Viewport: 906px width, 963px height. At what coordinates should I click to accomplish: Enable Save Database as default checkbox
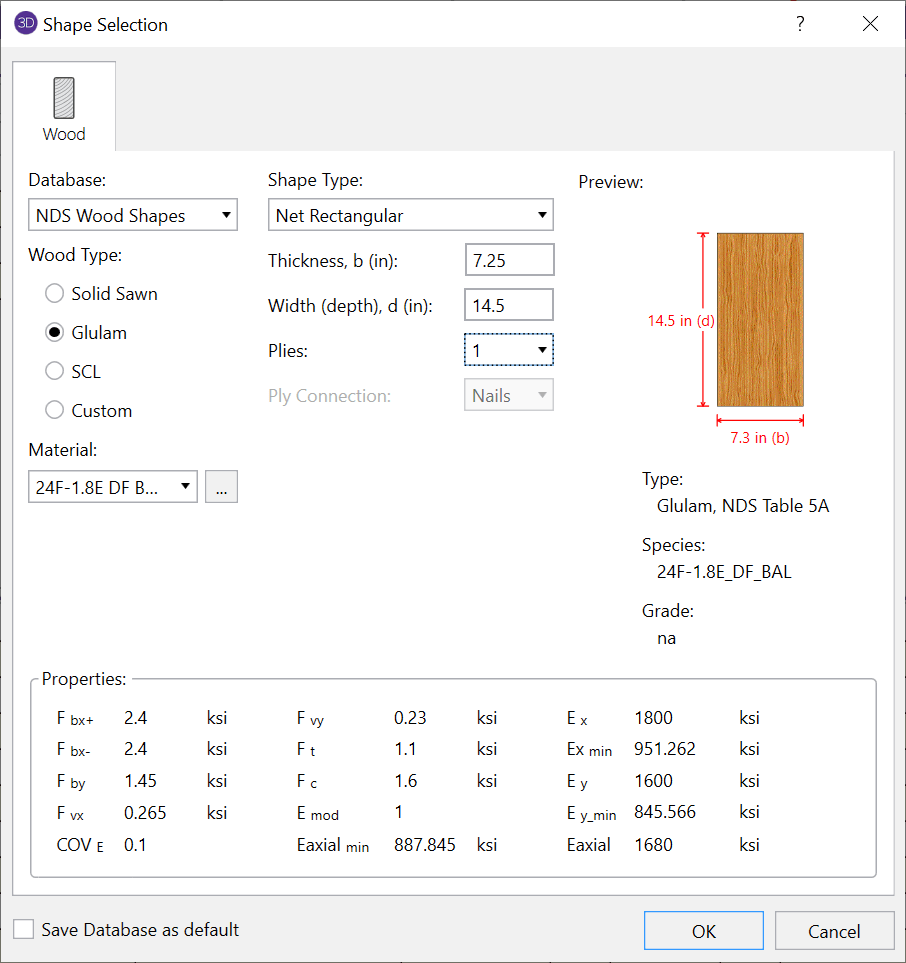pos(23,930)
